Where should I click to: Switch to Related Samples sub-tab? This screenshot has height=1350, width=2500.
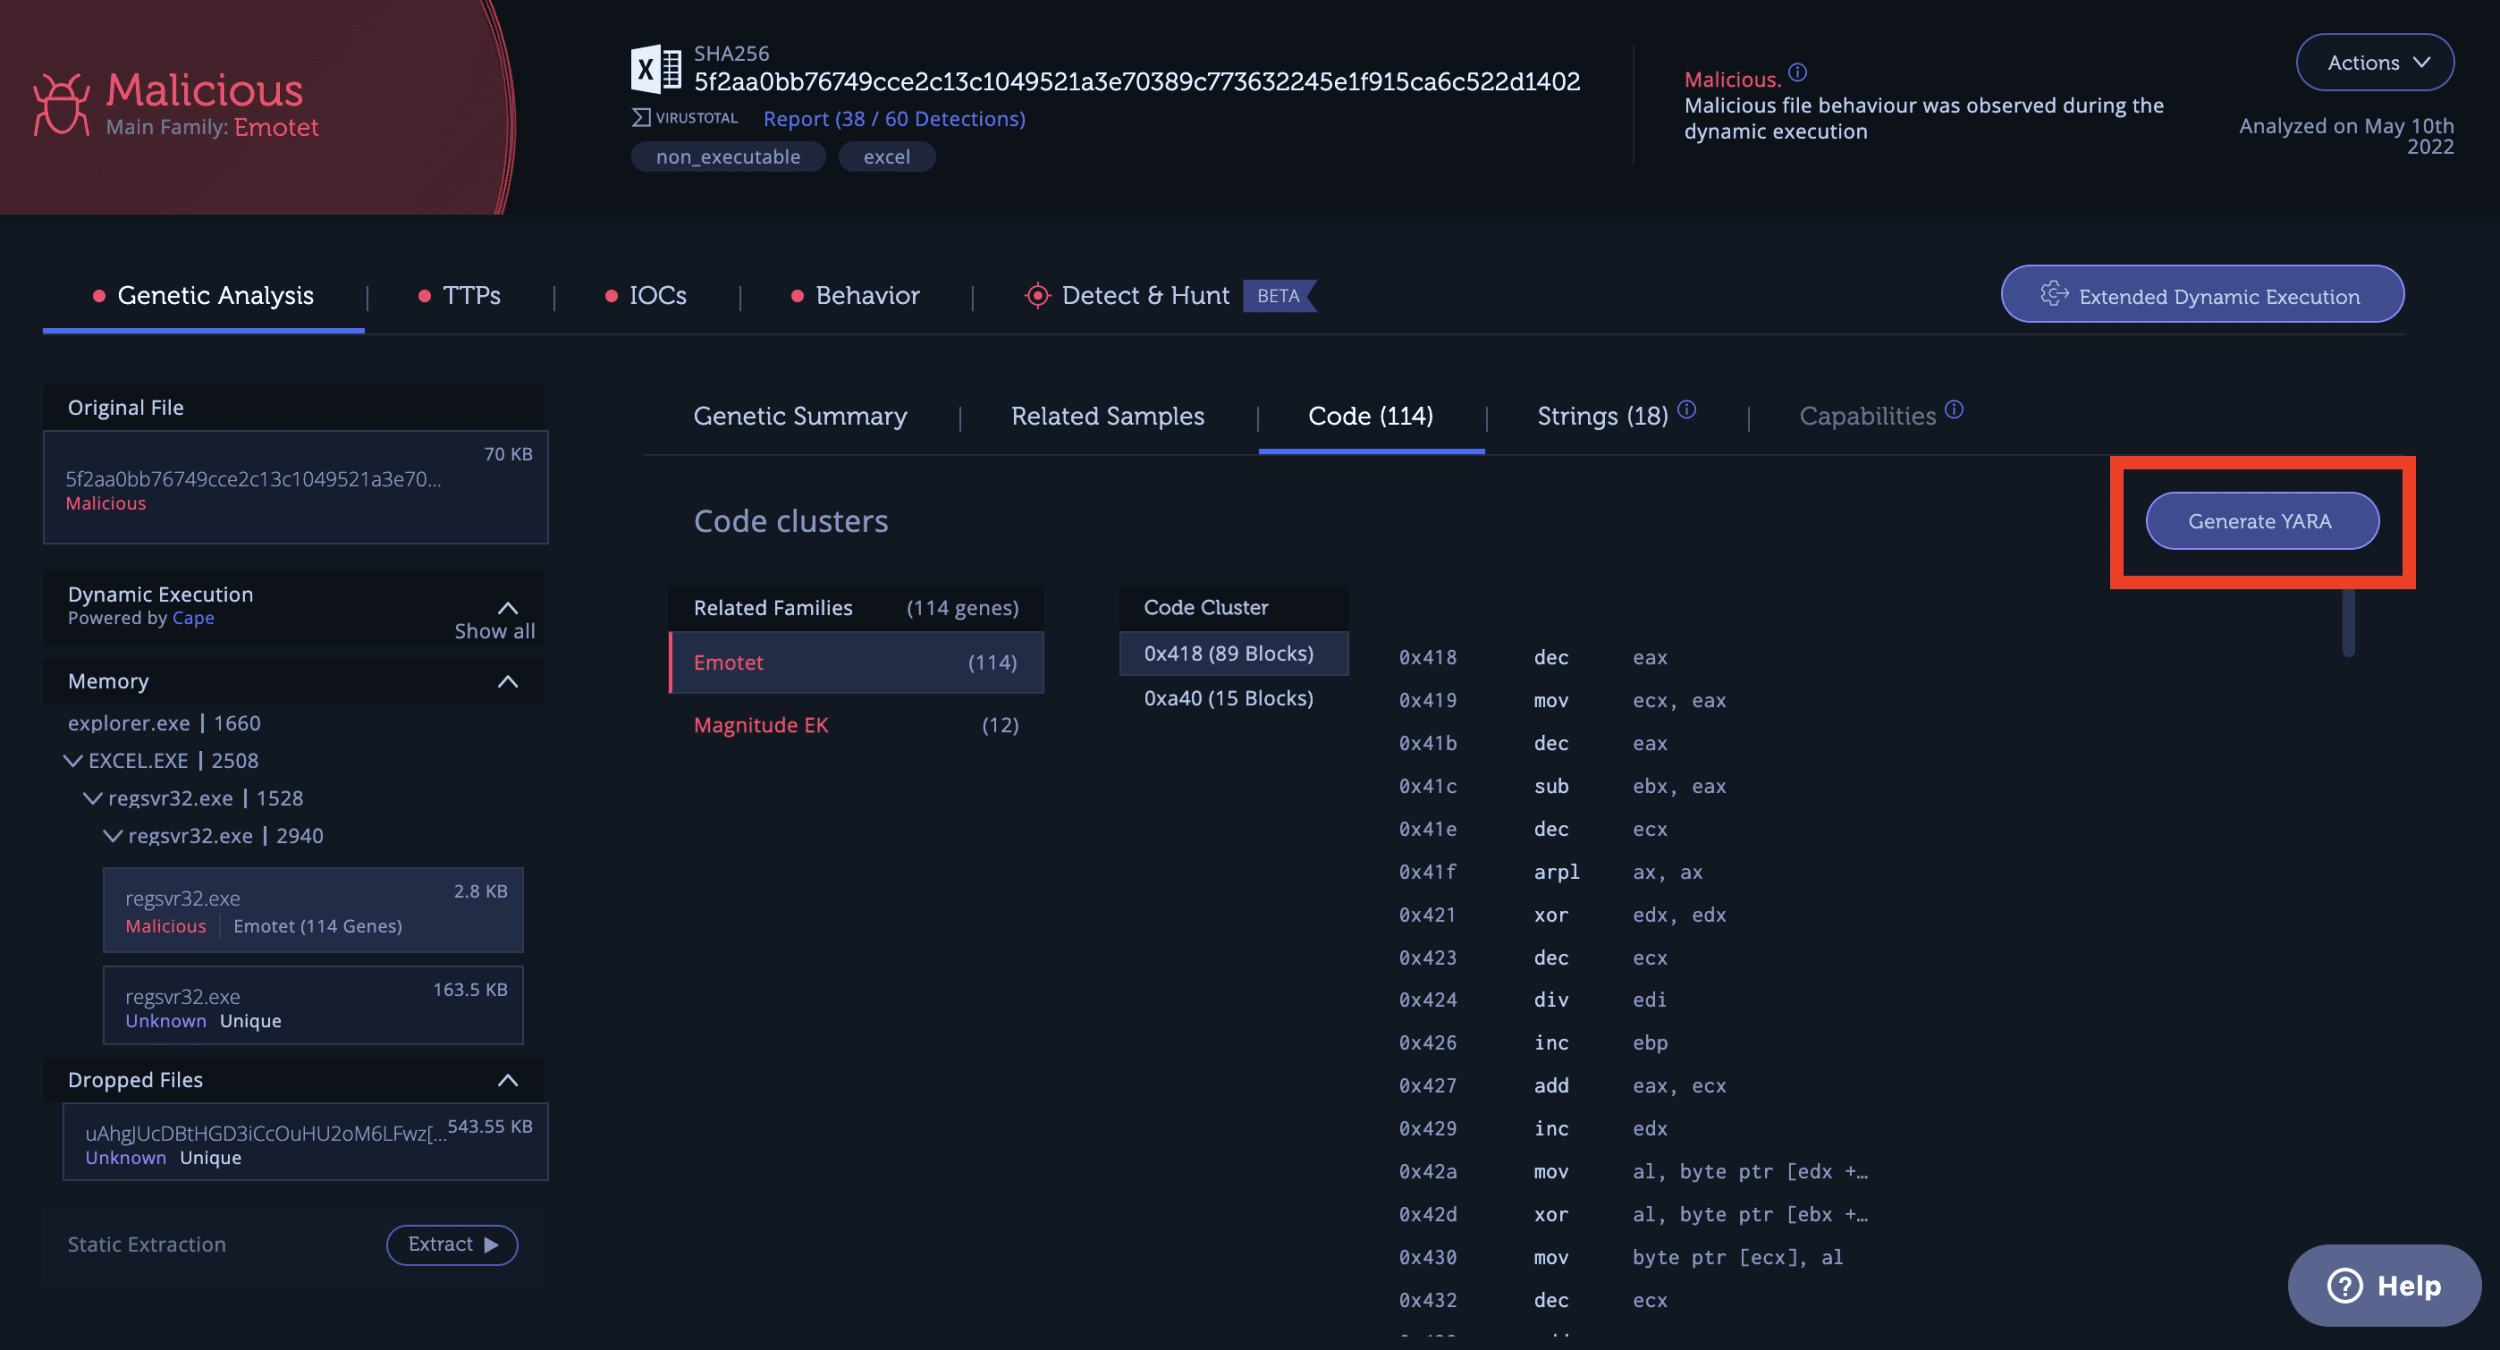tap(1108, 416)
